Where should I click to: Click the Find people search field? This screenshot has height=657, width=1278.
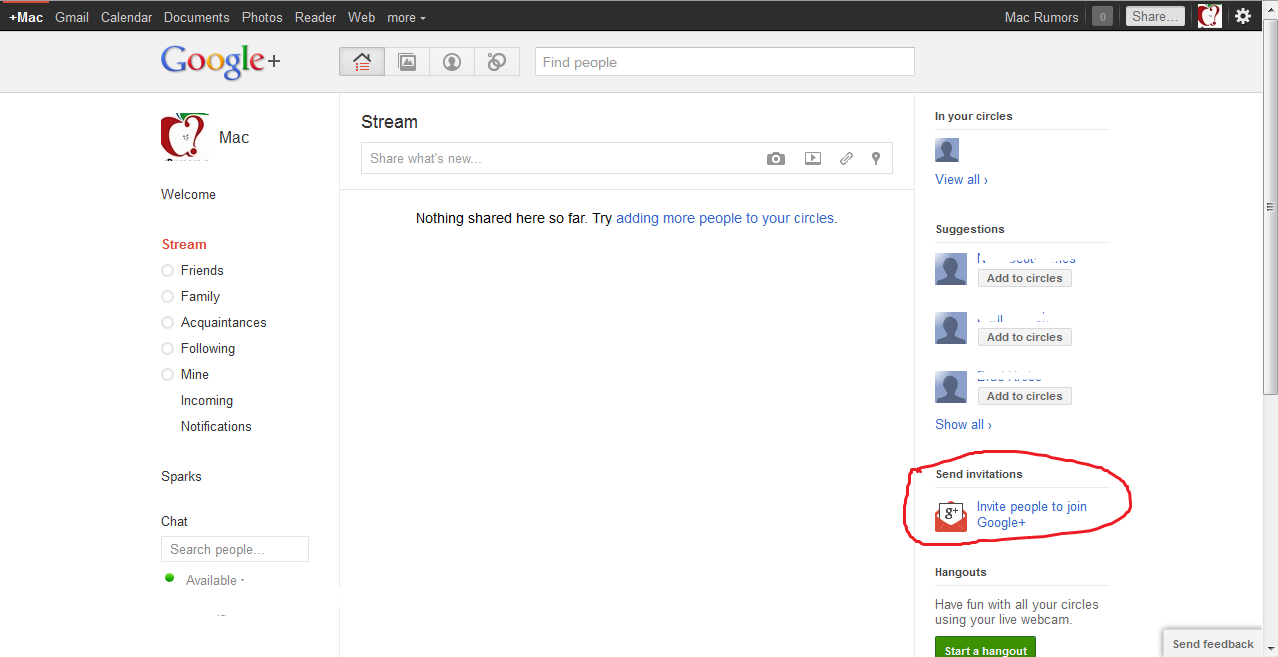[x=725, y=62]
